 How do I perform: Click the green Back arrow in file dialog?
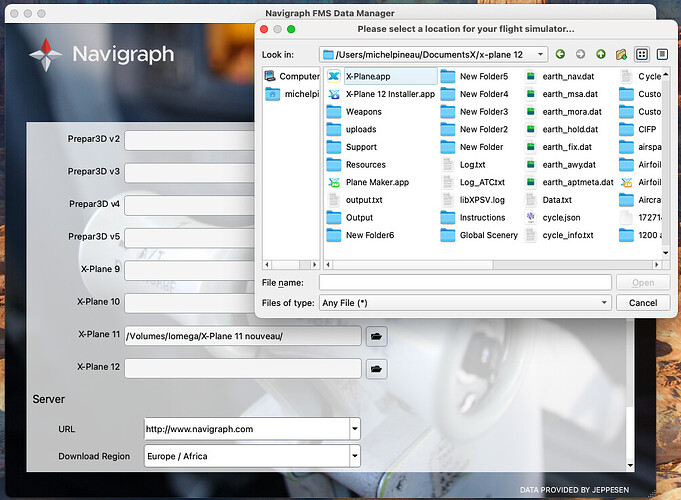pos(560,54)
